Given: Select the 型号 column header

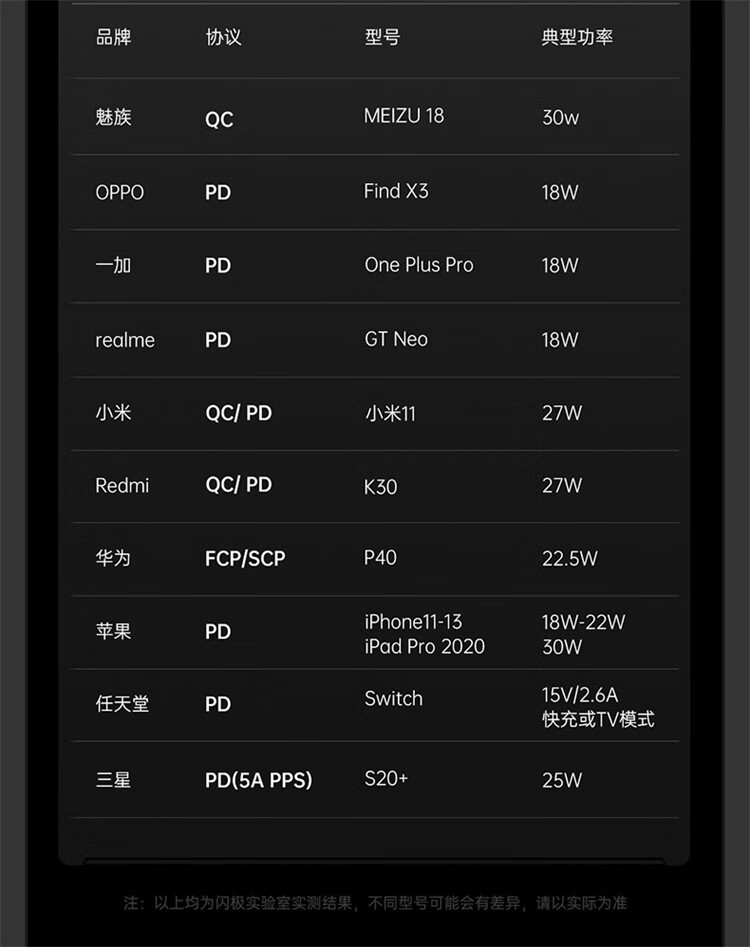Looking at the screenshot, I should coord(382,38).
